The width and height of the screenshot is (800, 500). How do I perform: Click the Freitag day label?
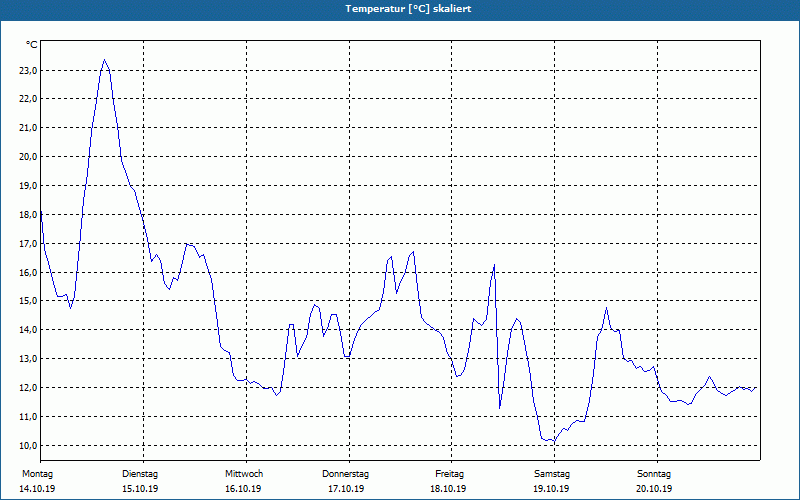[x=449, y=474]
